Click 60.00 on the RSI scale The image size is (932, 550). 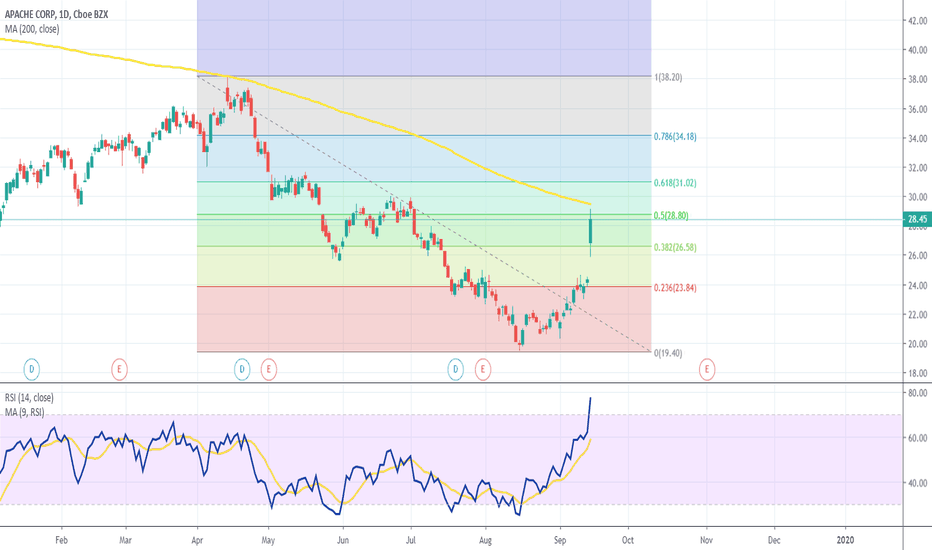(x=918, y=438)
